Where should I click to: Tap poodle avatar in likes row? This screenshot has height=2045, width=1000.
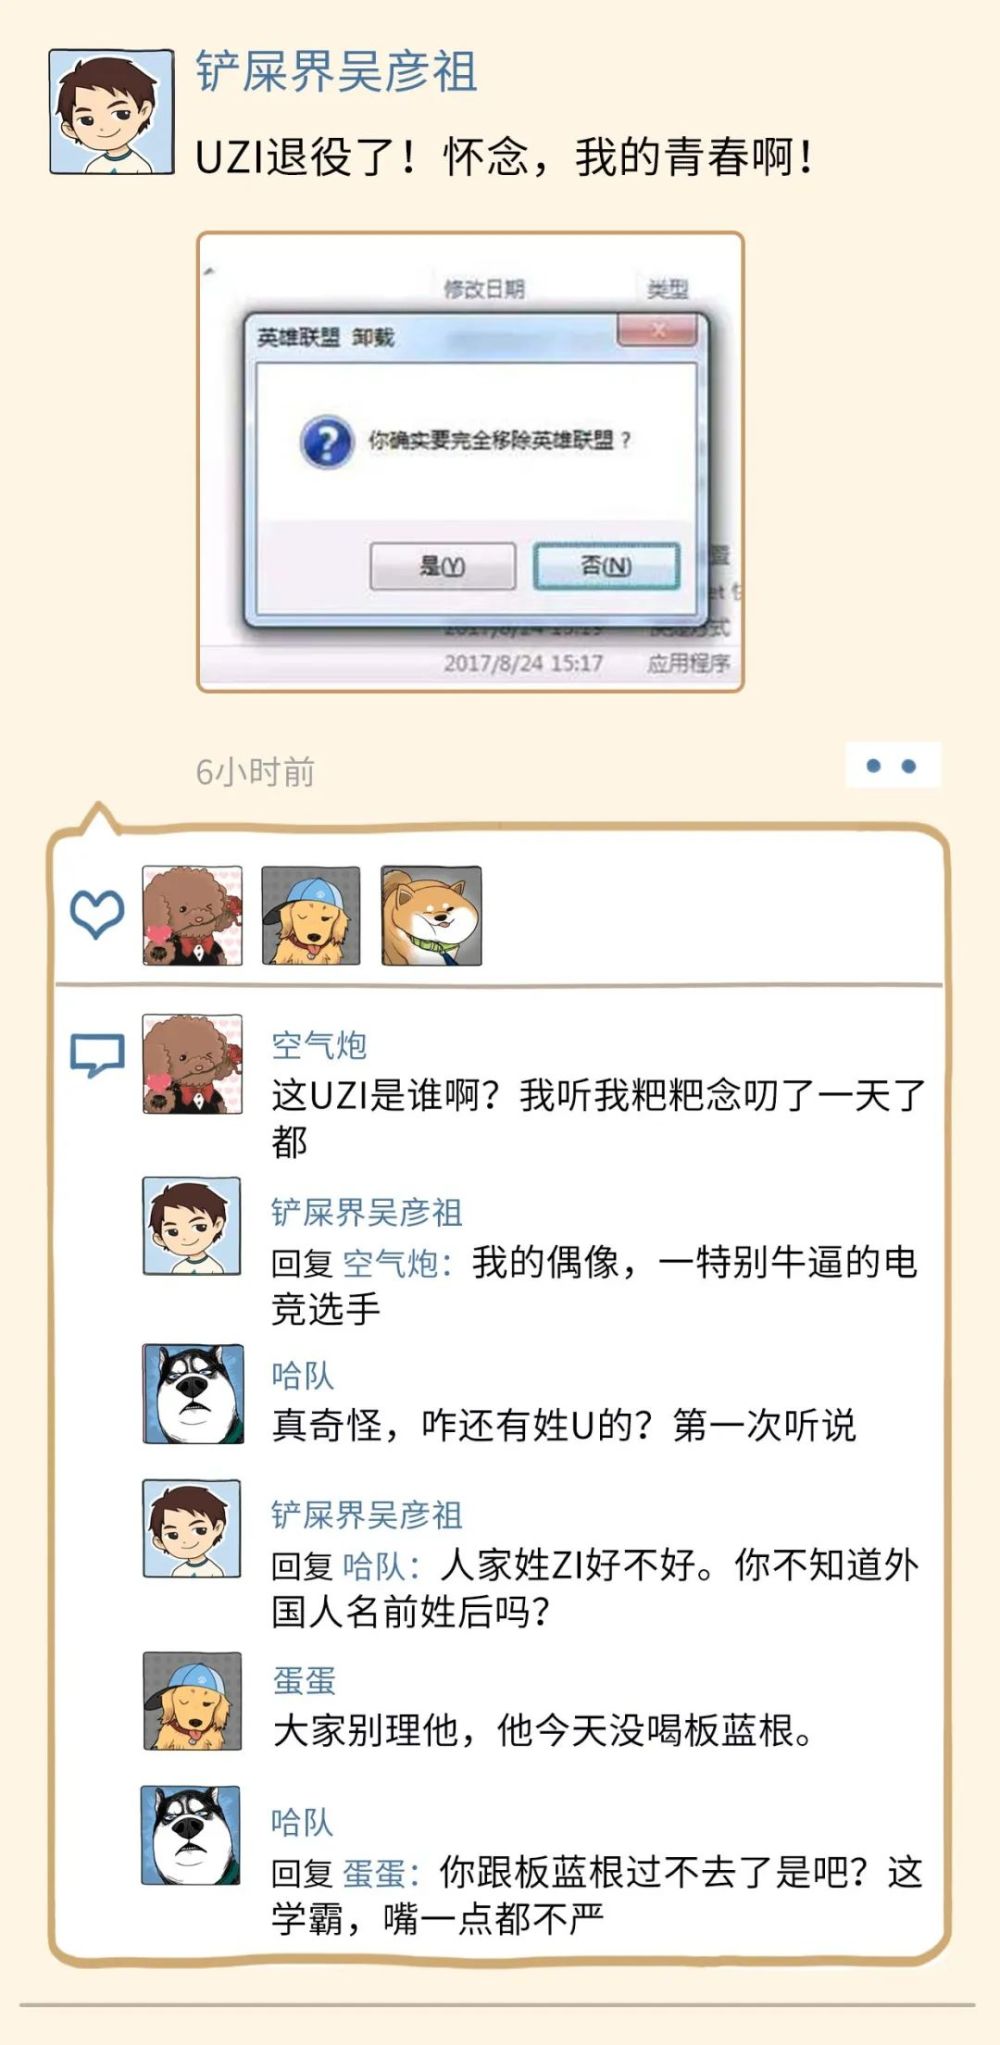(193, 916)
